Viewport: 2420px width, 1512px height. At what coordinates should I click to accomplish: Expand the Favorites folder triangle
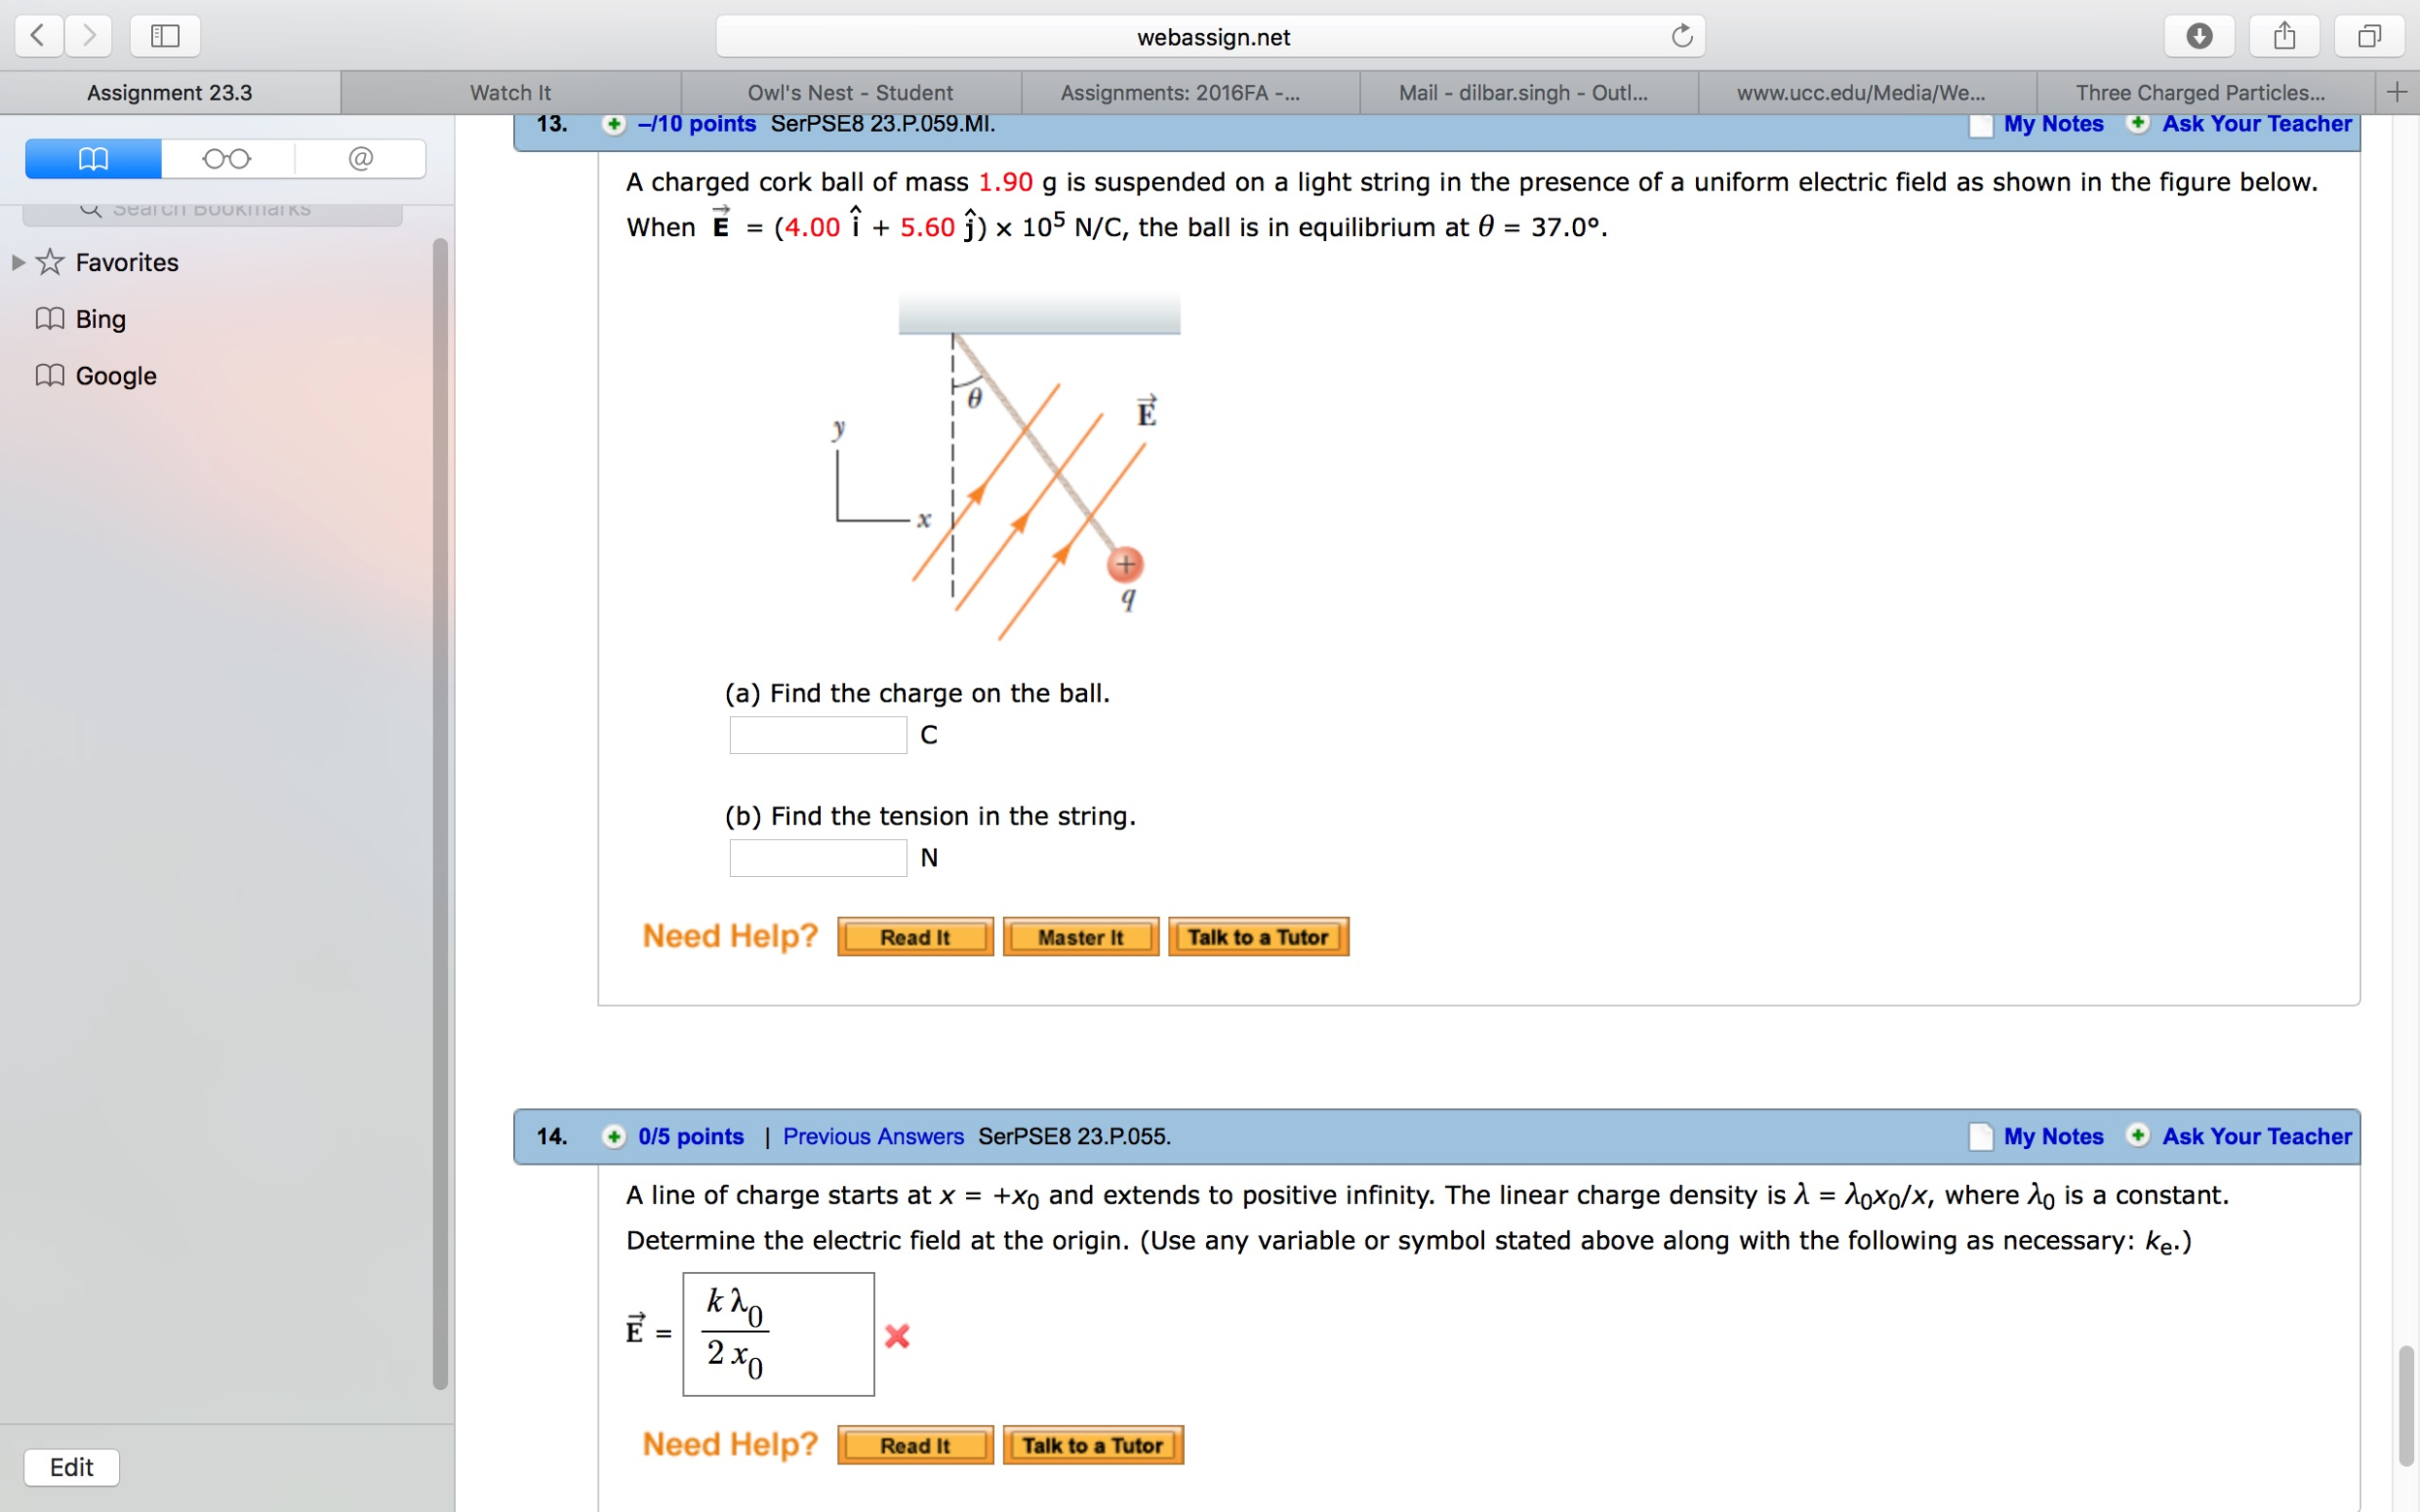coord(18,262)
